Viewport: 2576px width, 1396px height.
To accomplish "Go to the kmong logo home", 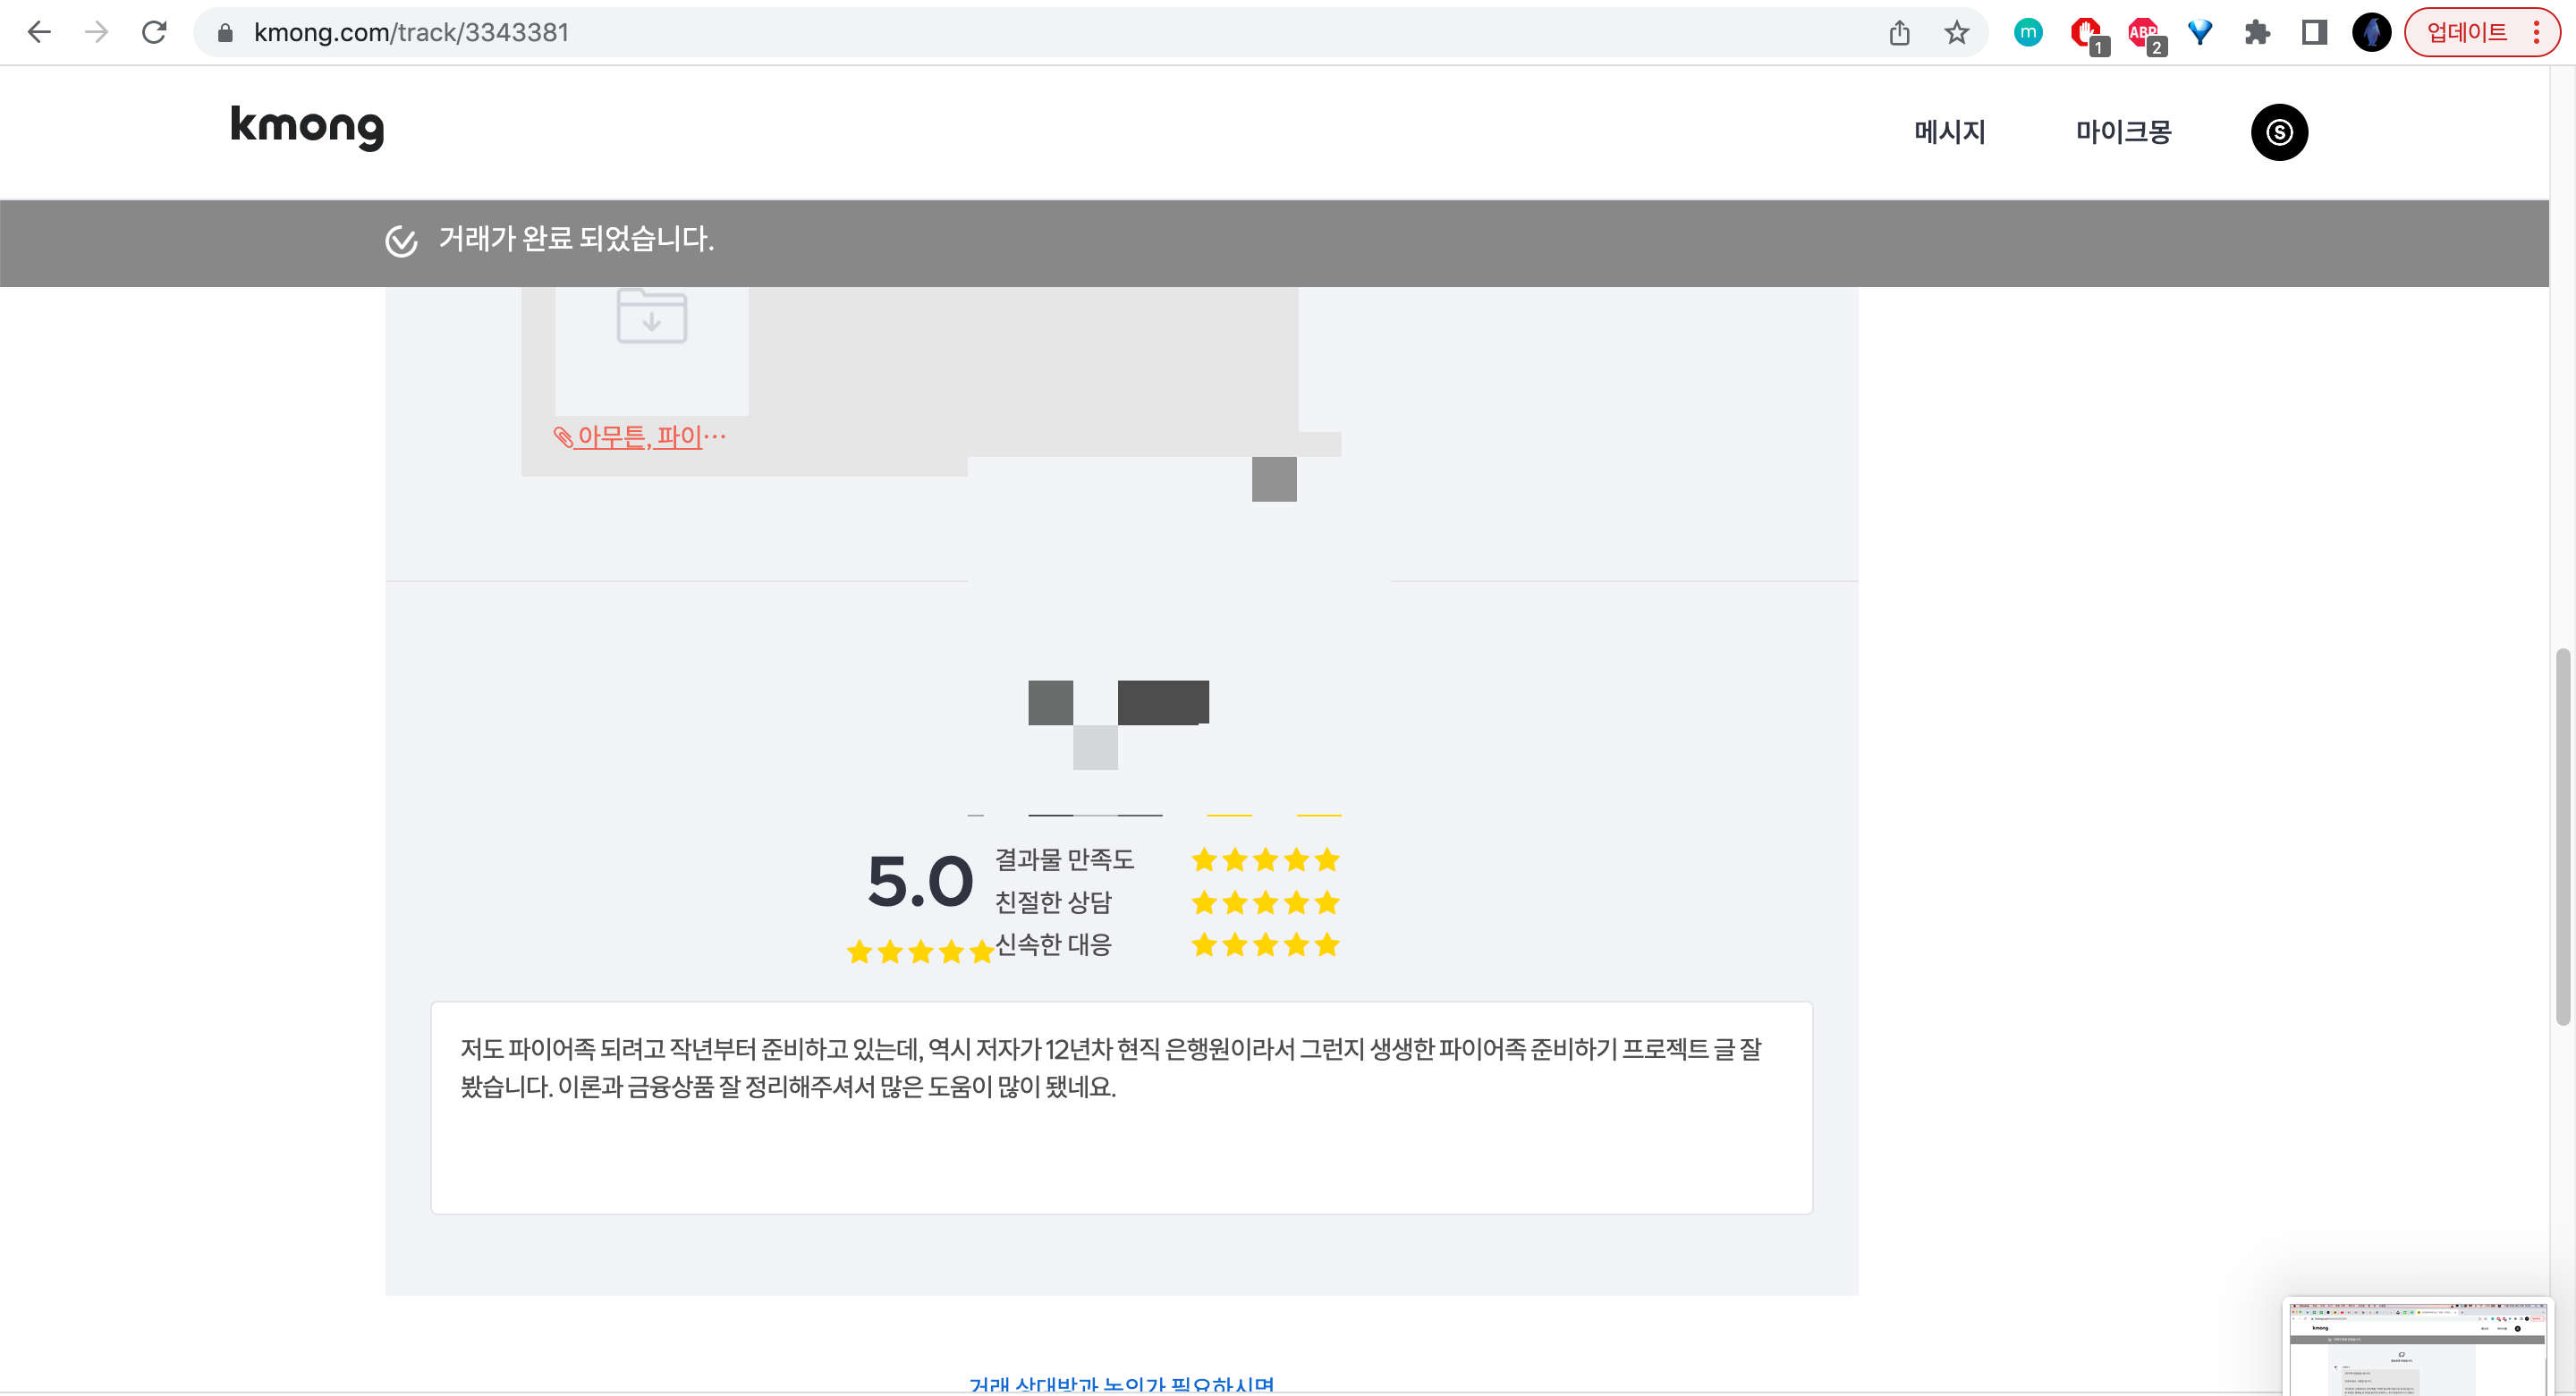I will coord(307,127).
